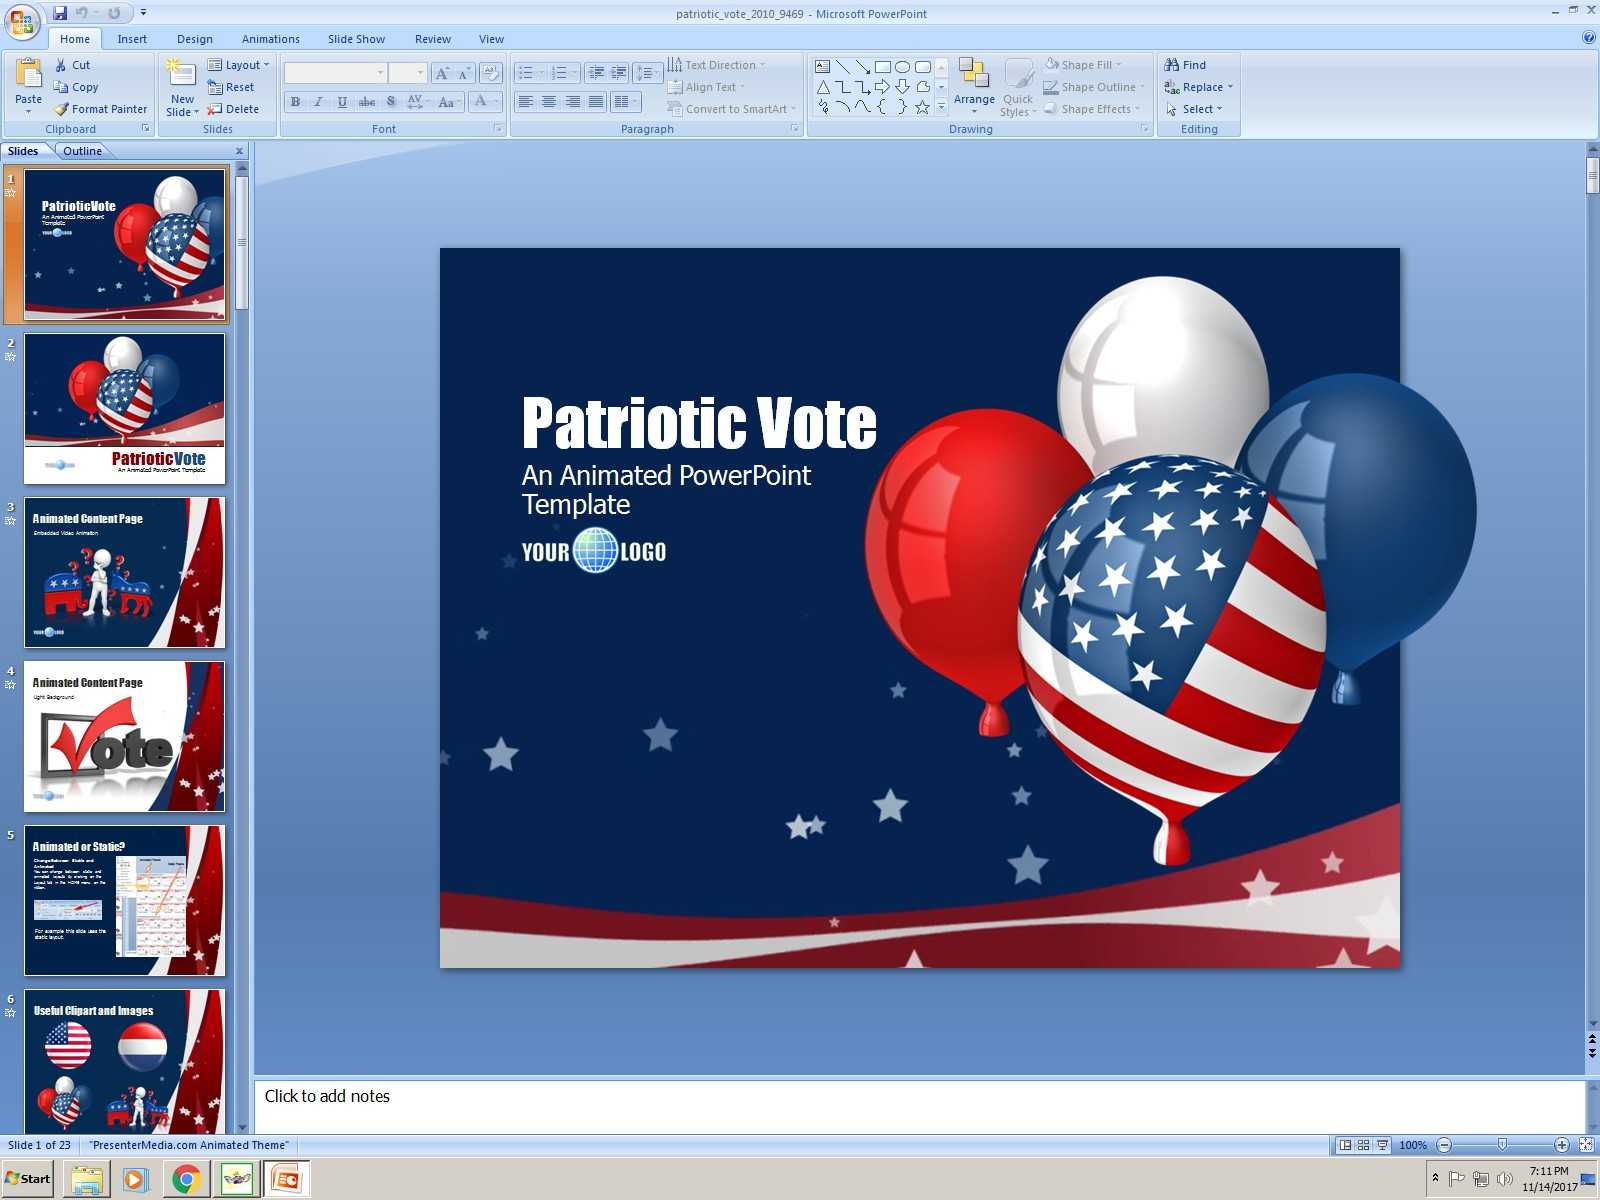Click the Arrange icon in Drawing group
The height and width of the screenshot is (1200, 1600).
973,74
